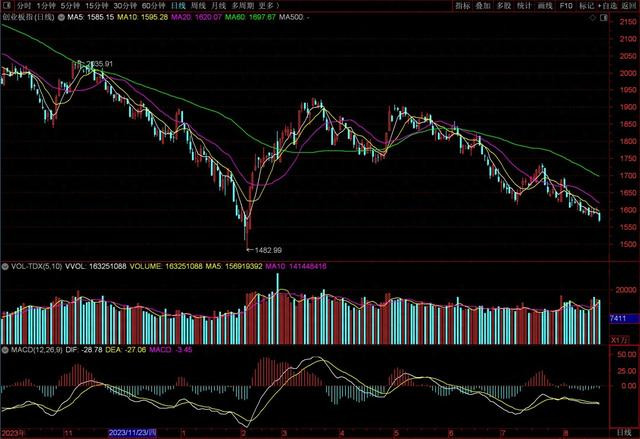Add to watchlist with +自选
The image size is (640, 439).
[608, 6]
